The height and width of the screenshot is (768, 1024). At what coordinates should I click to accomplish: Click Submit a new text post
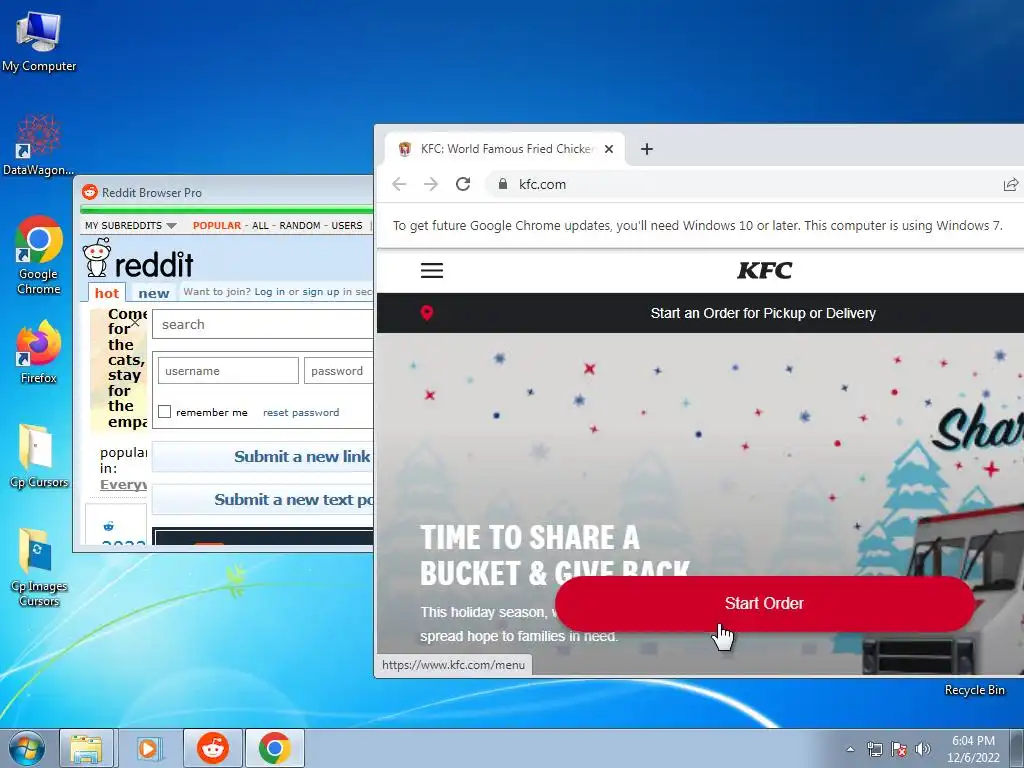[x=263, y=500]
